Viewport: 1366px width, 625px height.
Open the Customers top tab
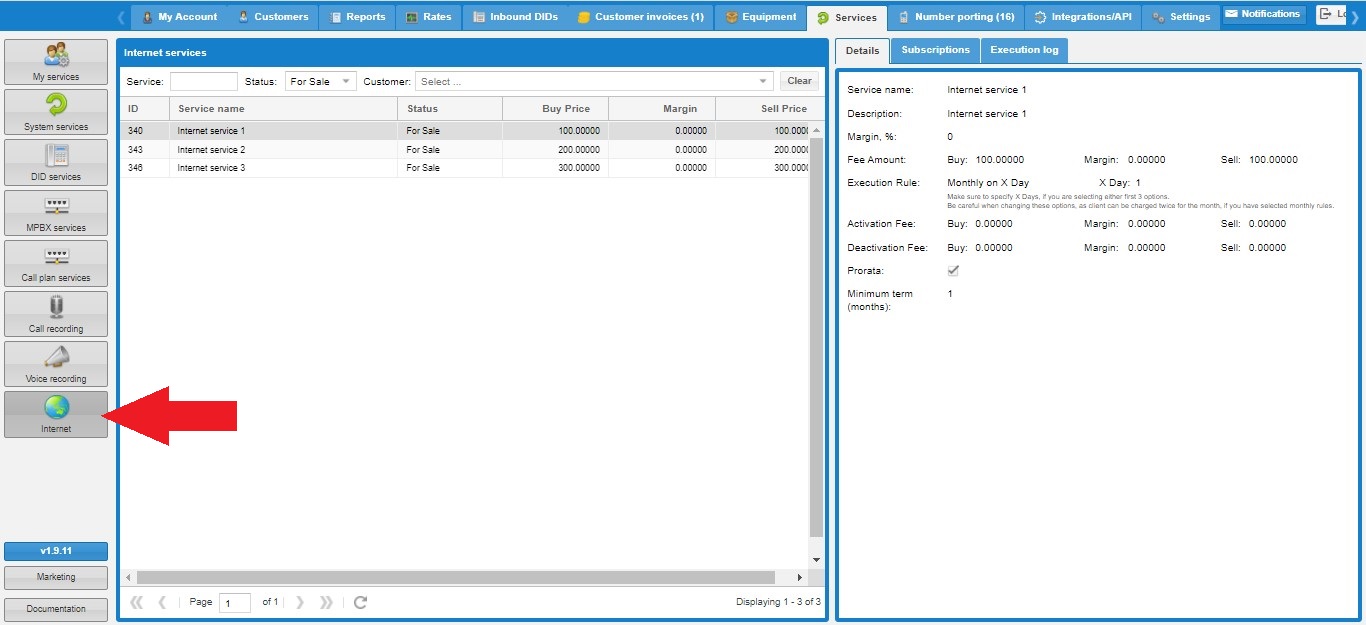(x=273, y=17)
